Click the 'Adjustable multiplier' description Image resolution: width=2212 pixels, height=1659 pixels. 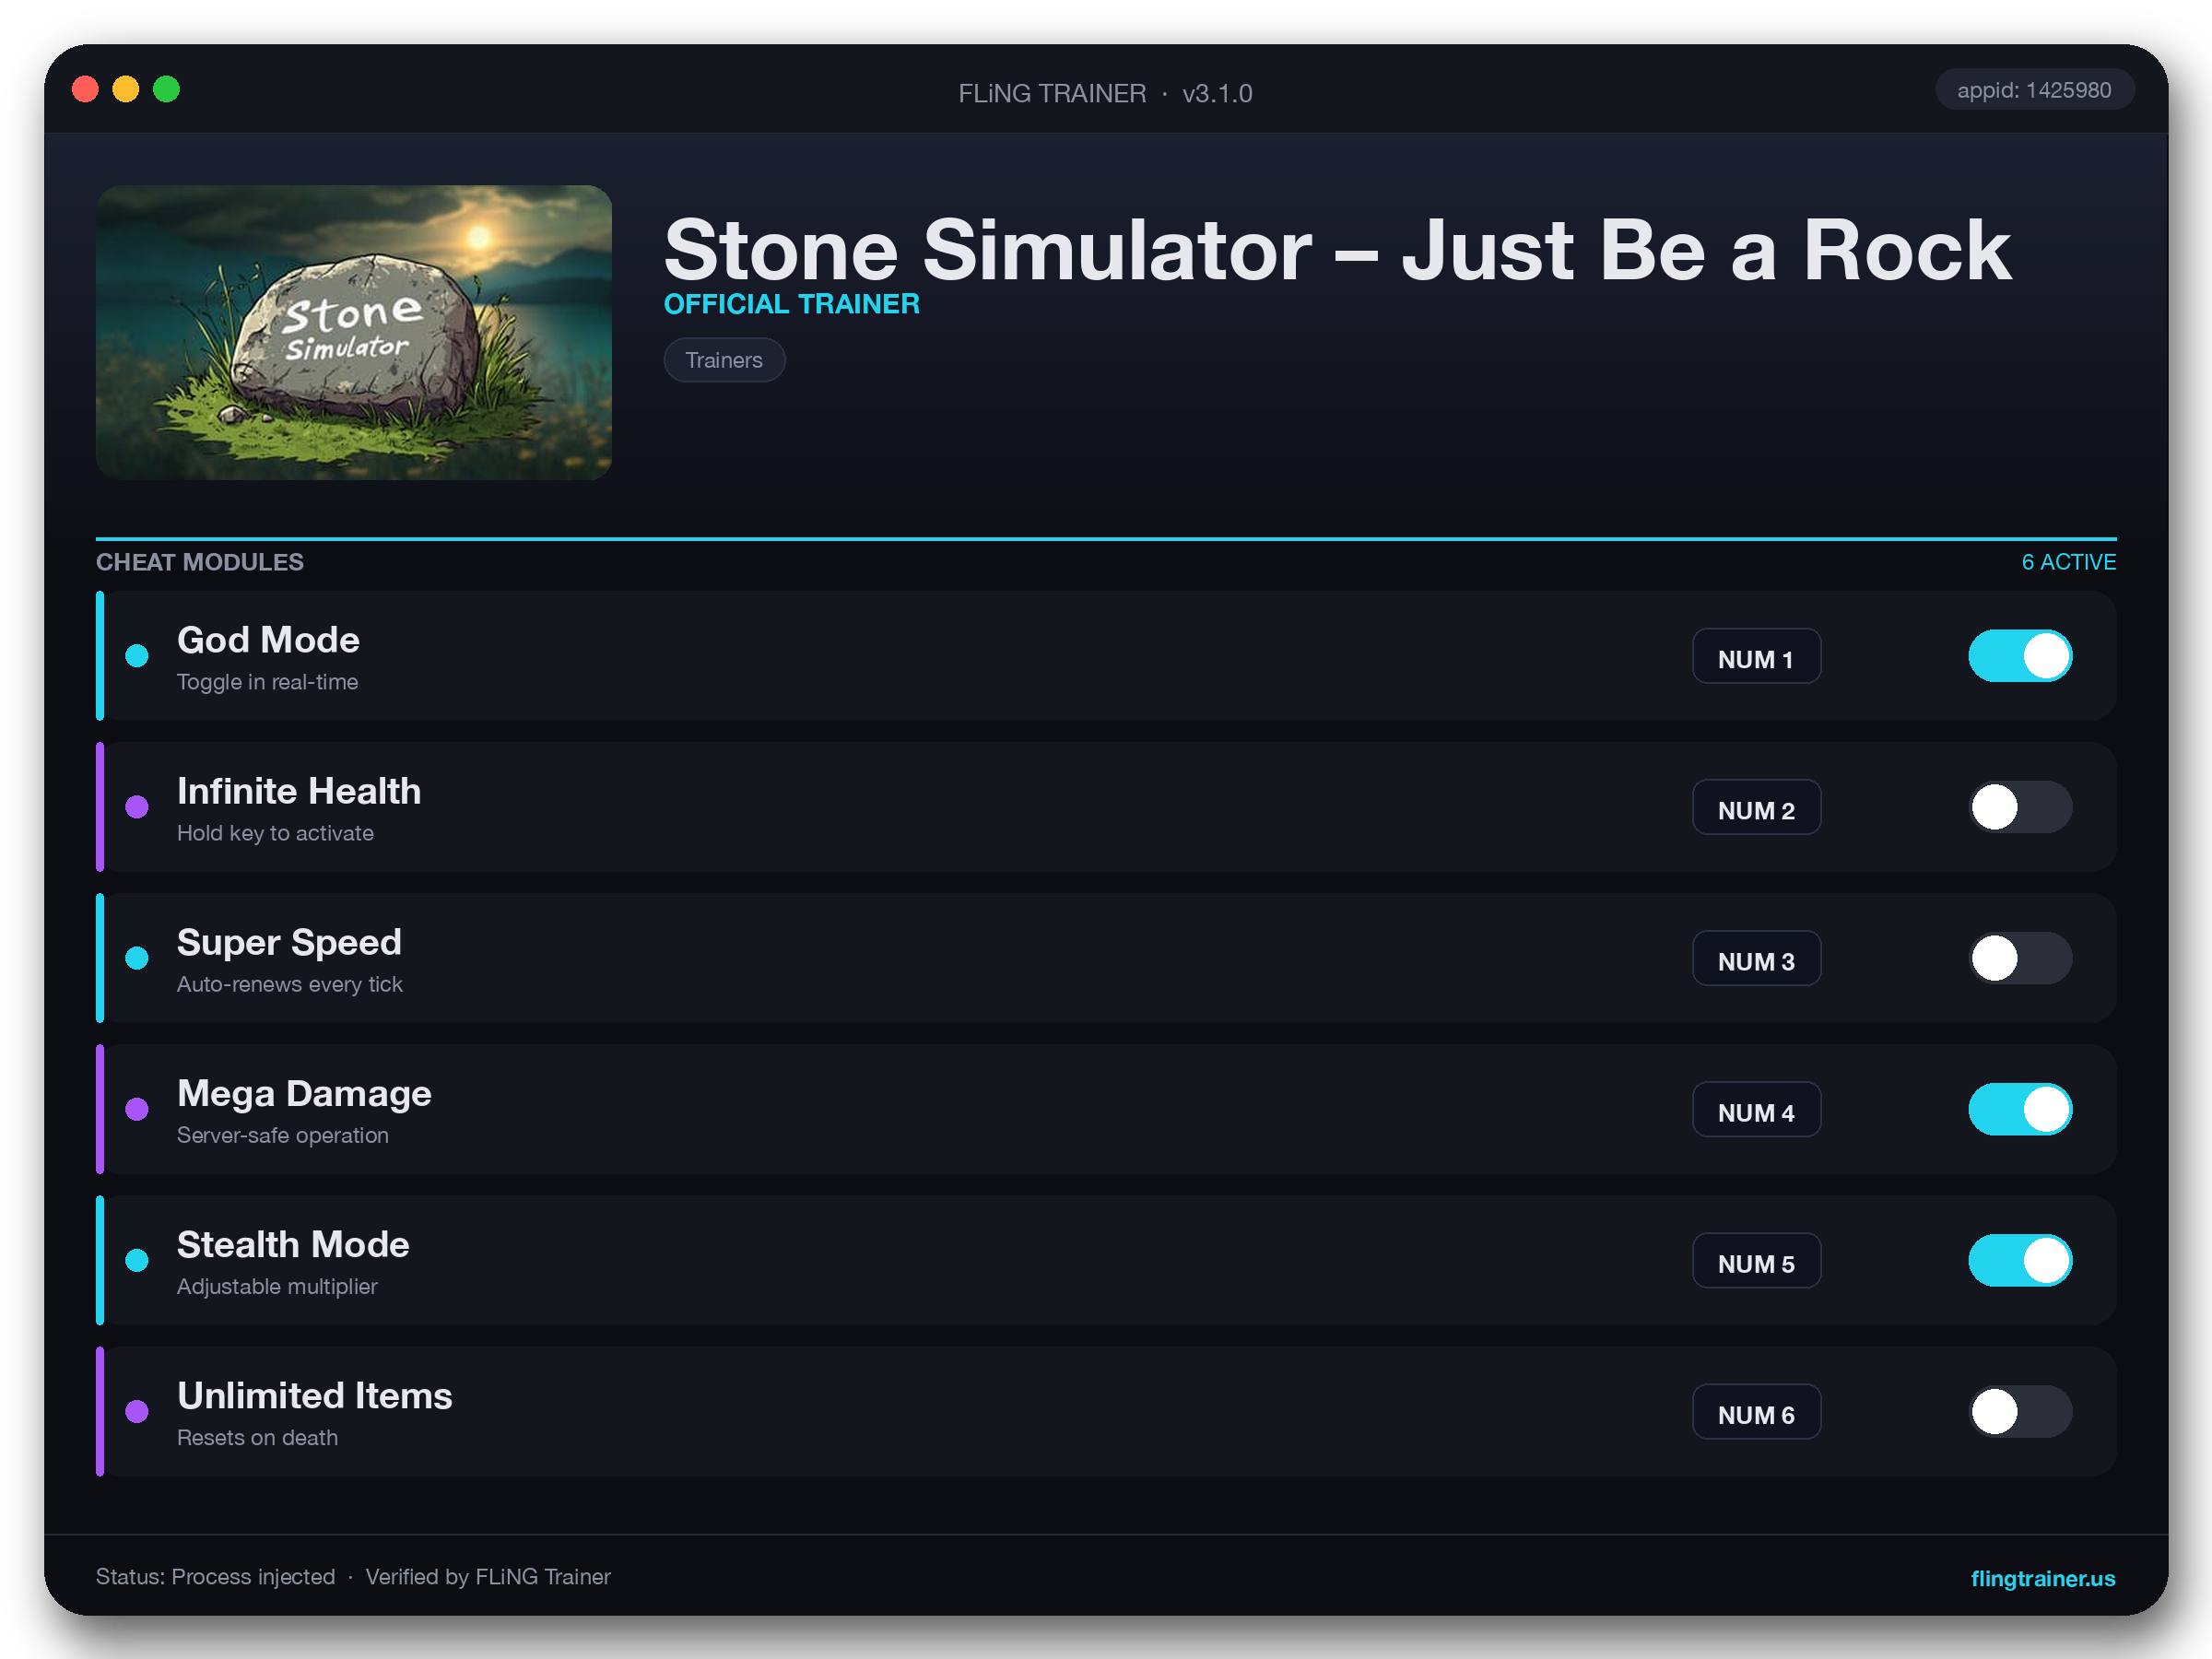pos(277,1286)
